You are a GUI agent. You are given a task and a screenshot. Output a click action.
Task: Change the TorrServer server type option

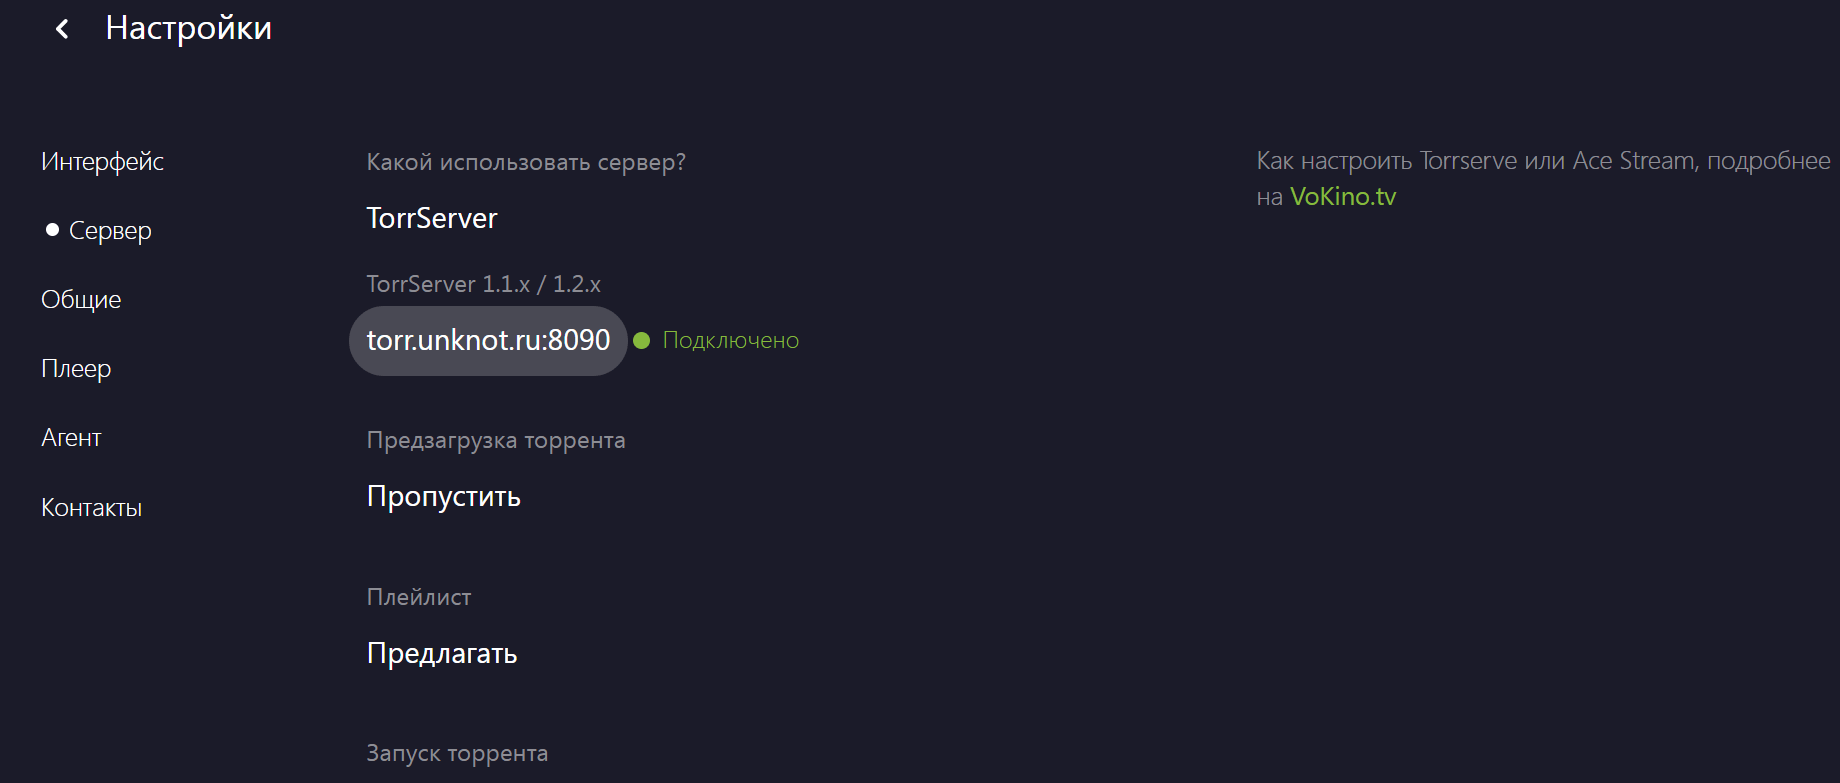click(x=432, y=218)
